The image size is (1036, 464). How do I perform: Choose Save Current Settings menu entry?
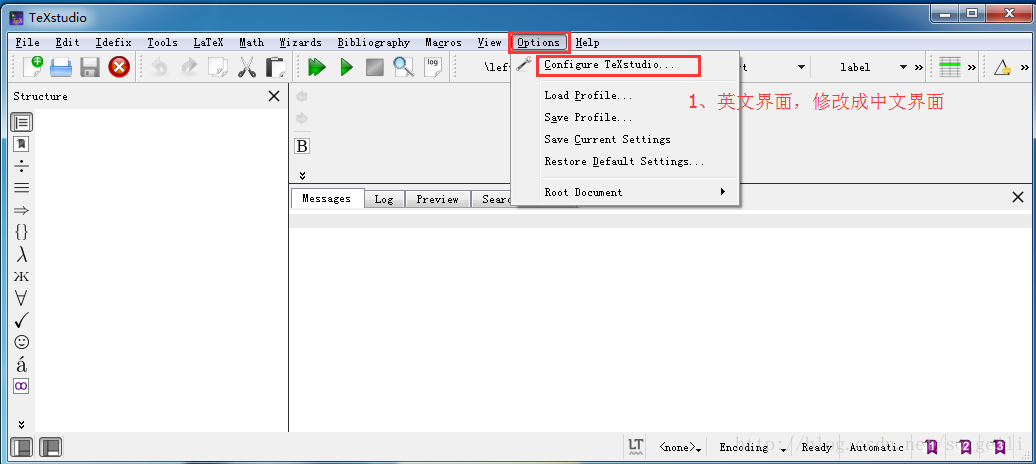[x=607, y=139]
